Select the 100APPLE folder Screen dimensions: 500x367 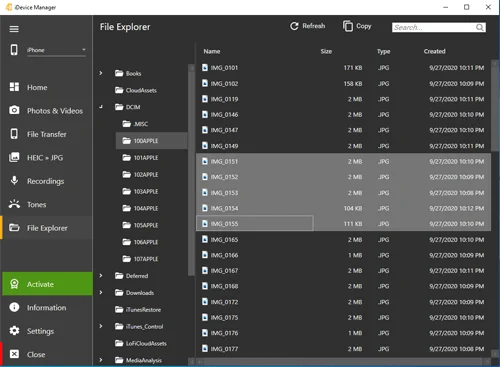point(152,141)
